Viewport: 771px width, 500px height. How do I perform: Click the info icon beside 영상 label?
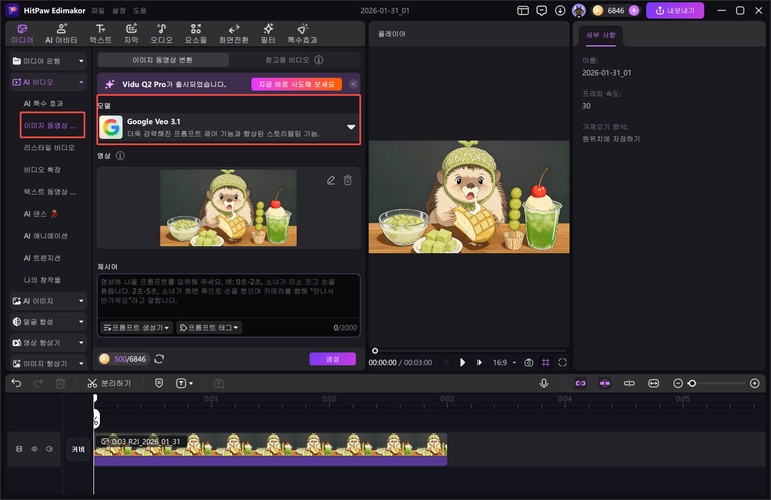pyautogui.click(x=120, y=156)
